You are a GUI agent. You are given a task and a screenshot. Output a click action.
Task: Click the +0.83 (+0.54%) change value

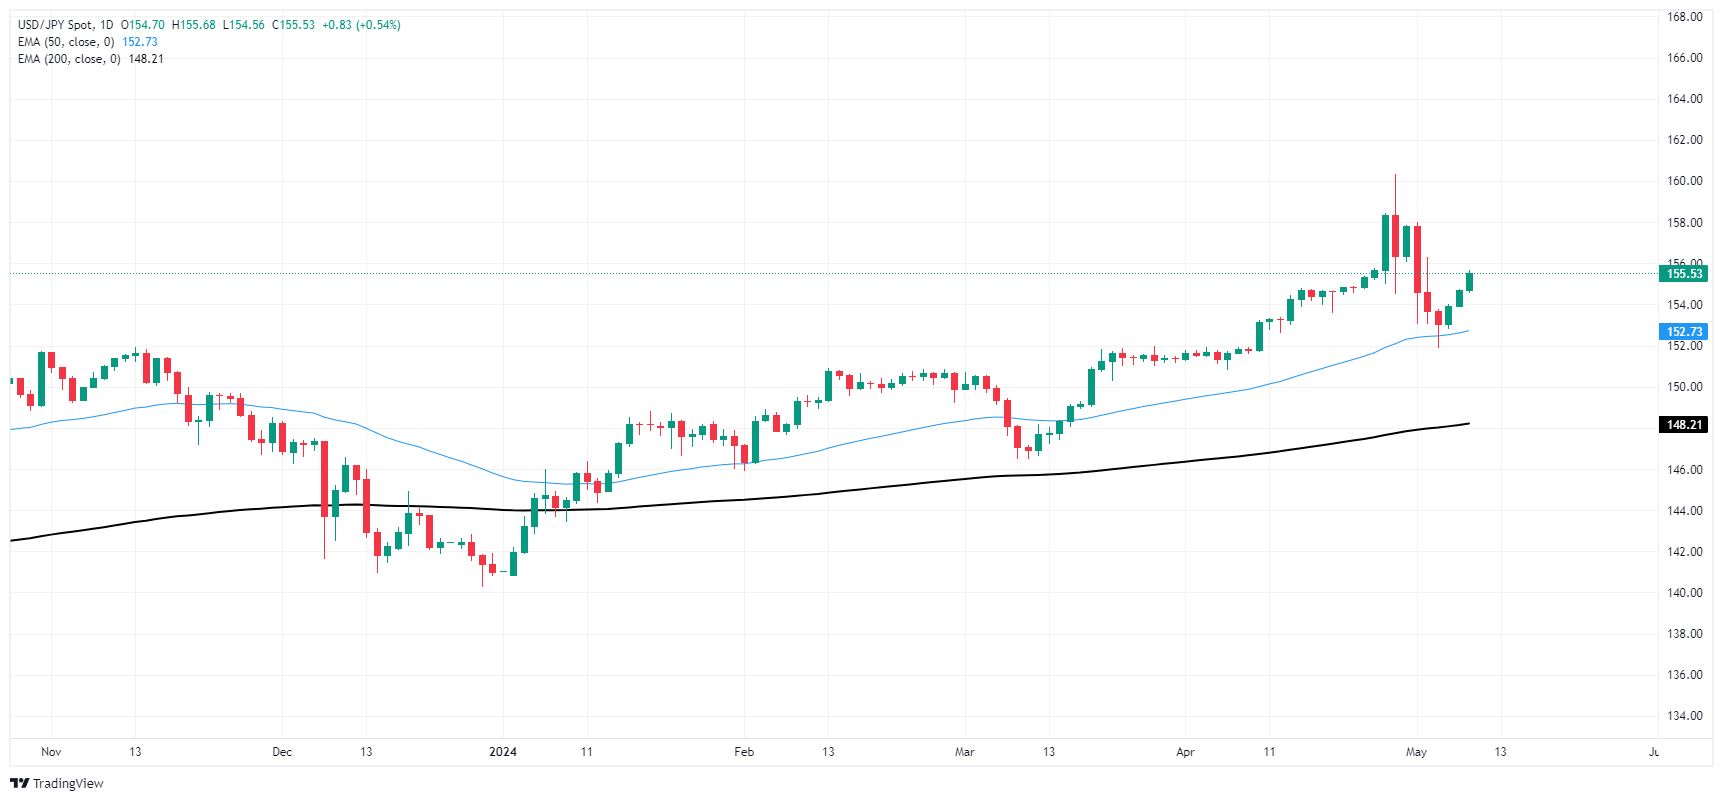coord(361,25)
